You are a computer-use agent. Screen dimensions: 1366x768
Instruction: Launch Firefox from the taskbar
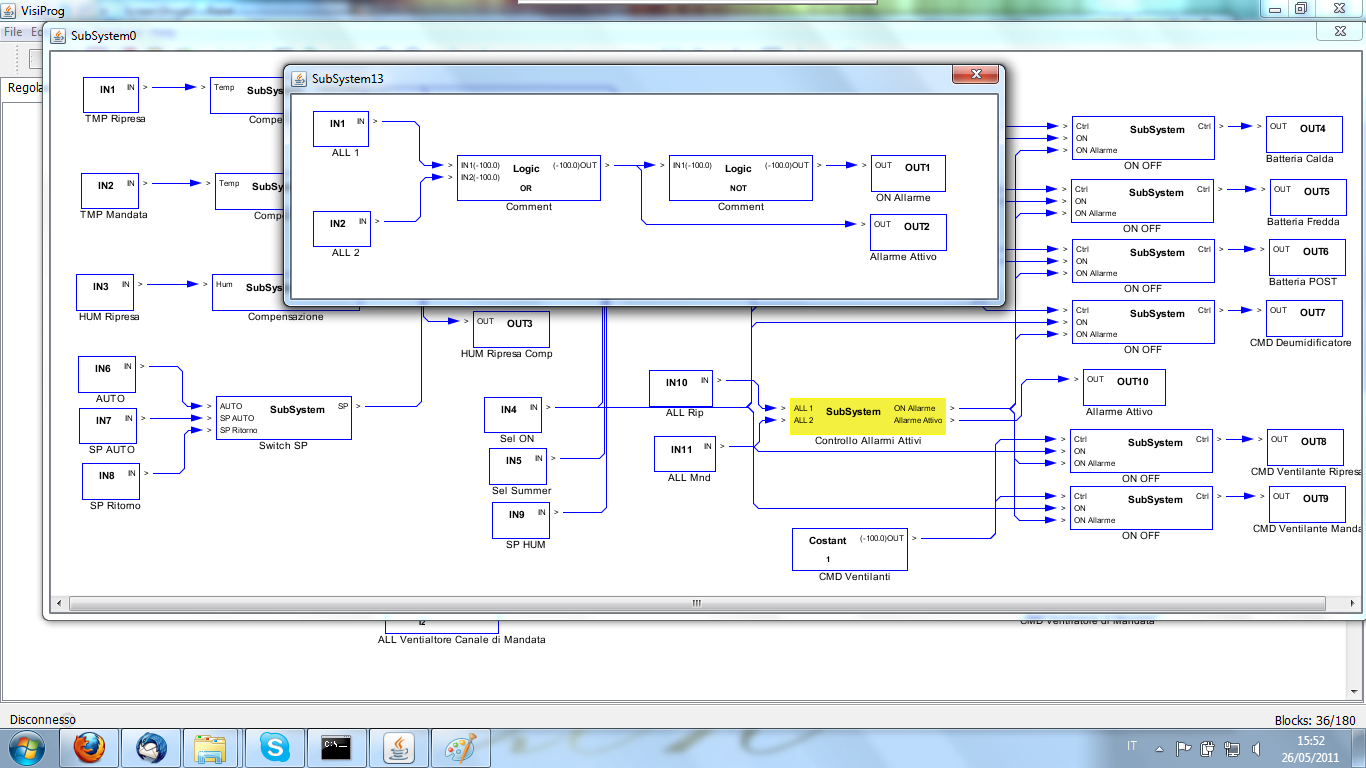pos(89,747)
